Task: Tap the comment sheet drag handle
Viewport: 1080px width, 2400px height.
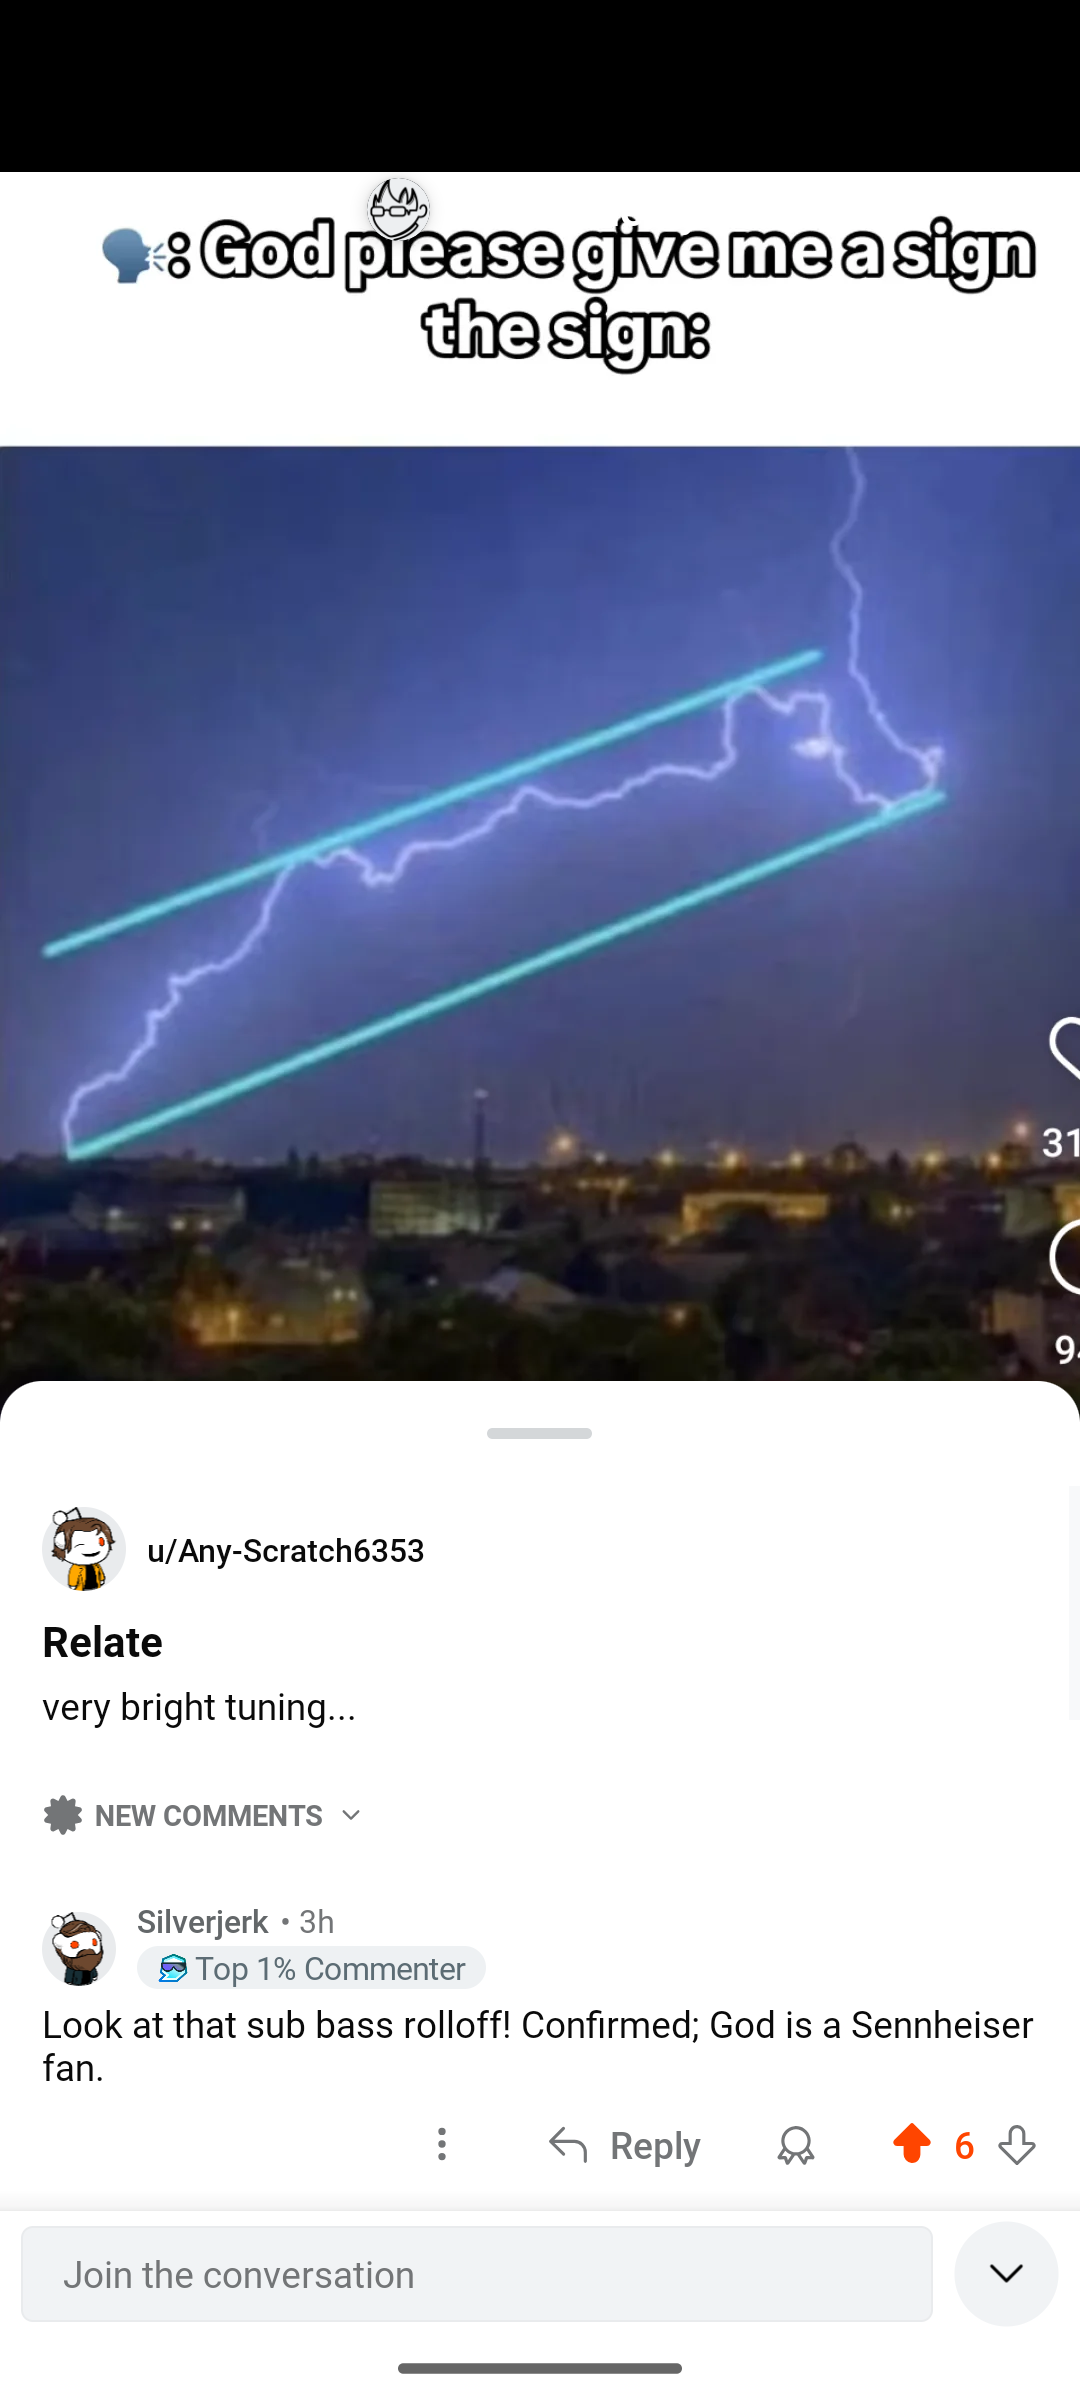Action: pos(539,1434)
